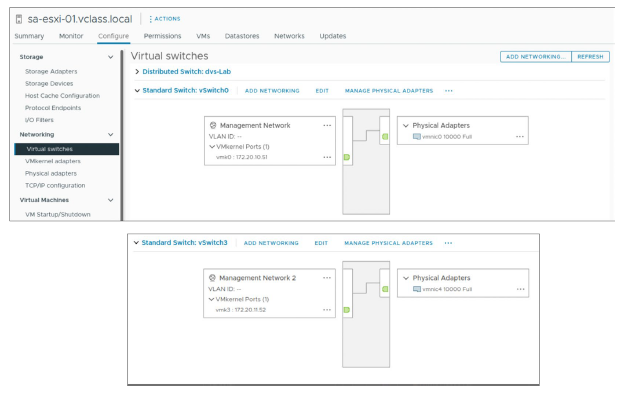Select the Configure tab
This screenshot has height=393, width=627.
(114, 36)
